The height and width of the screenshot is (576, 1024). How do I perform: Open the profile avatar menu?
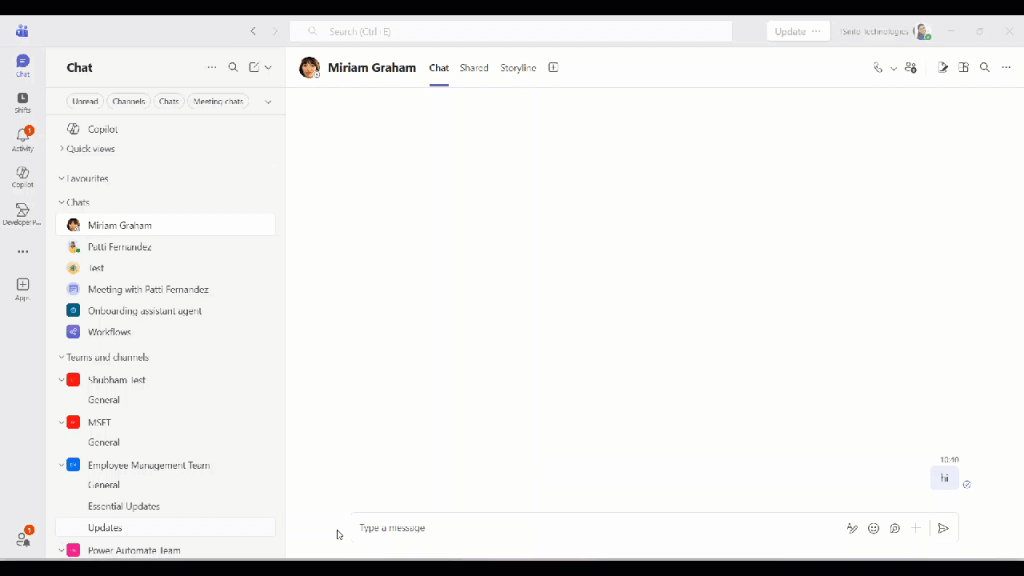pos(922,31)
